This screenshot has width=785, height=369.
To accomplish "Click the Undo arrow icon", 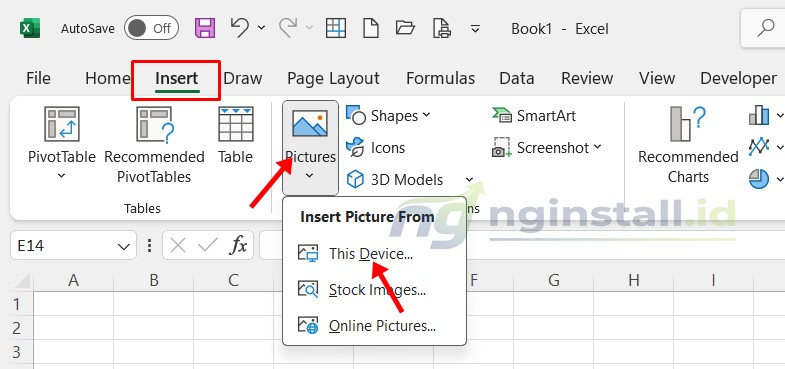I will pos(240,27).
